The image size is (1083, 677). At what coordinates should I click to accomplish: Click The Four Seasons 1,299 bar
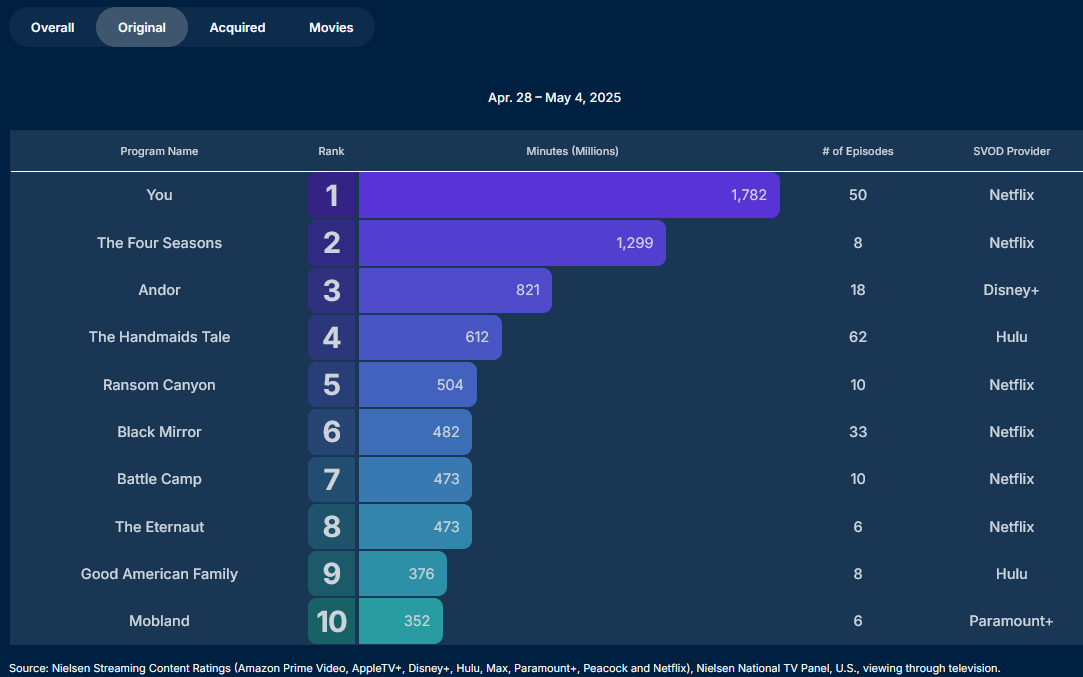point(511,243)
